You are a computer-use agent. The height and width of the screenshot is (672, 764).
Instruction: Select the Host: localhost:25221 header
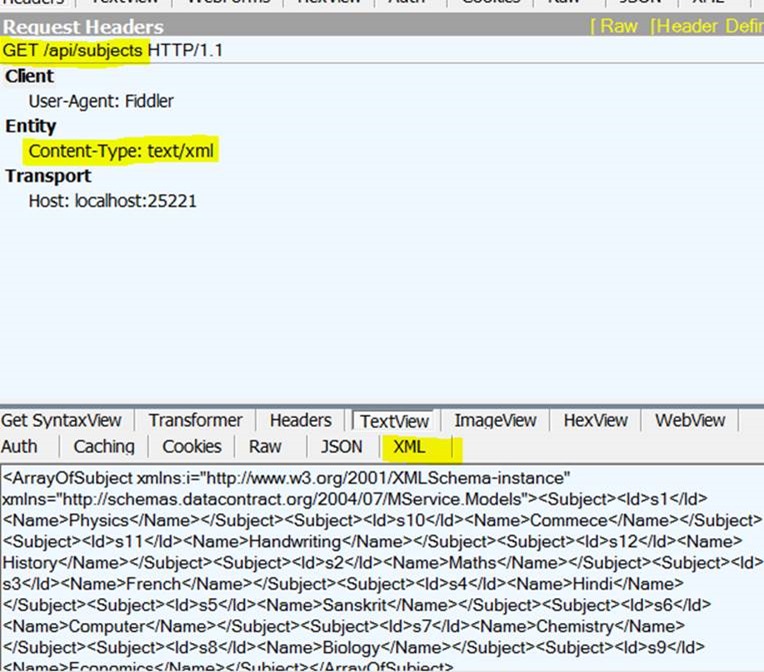[x=112, y=201]
